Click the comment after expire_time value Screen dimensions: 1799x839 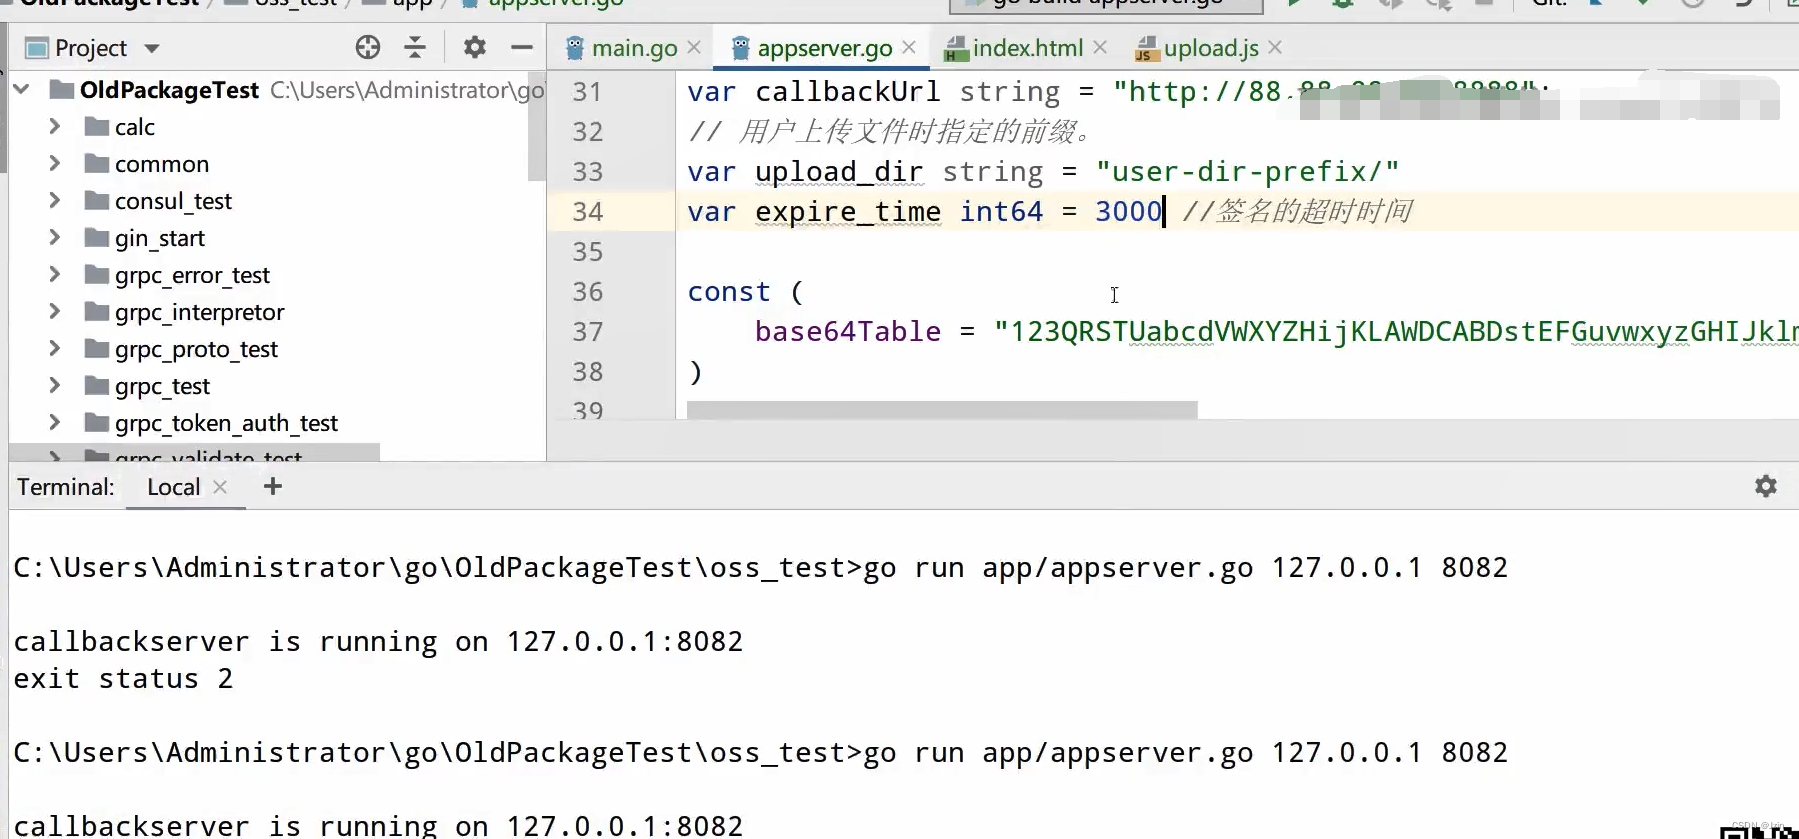coord(1297,212)
